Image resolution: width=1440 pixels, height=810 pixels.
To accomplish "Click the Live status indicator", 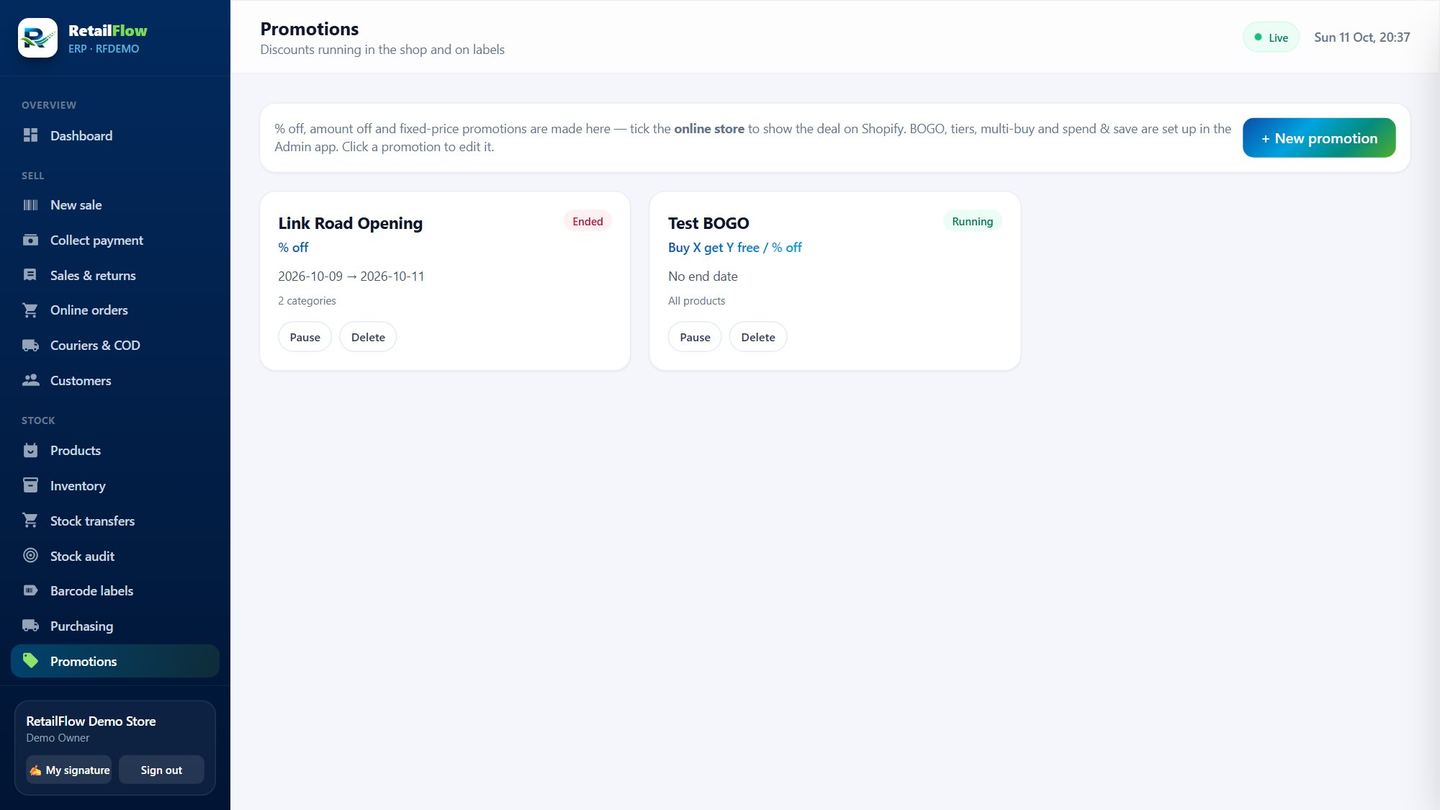I will point(1271,37).
